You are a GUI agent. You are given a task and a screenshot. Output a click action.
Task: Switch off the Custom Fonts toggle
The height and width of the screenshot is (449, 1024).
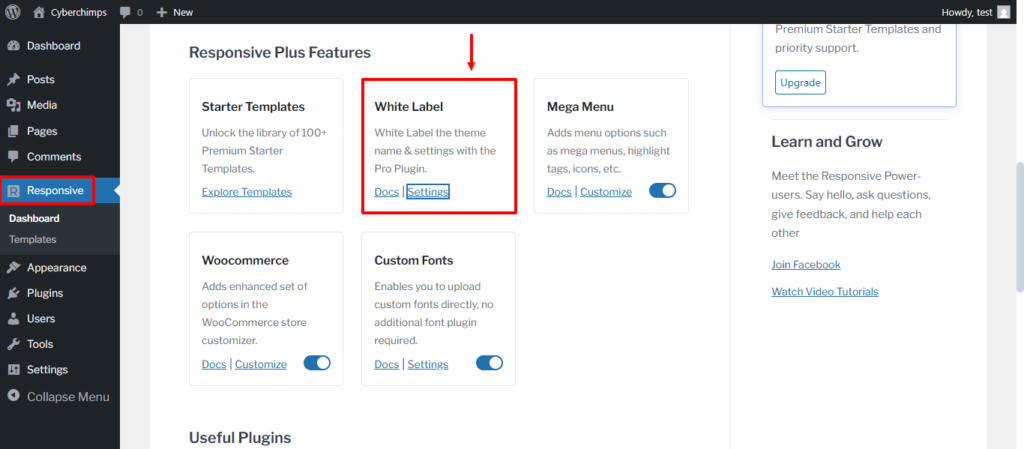pyautogui.click(x=490, y=363)
